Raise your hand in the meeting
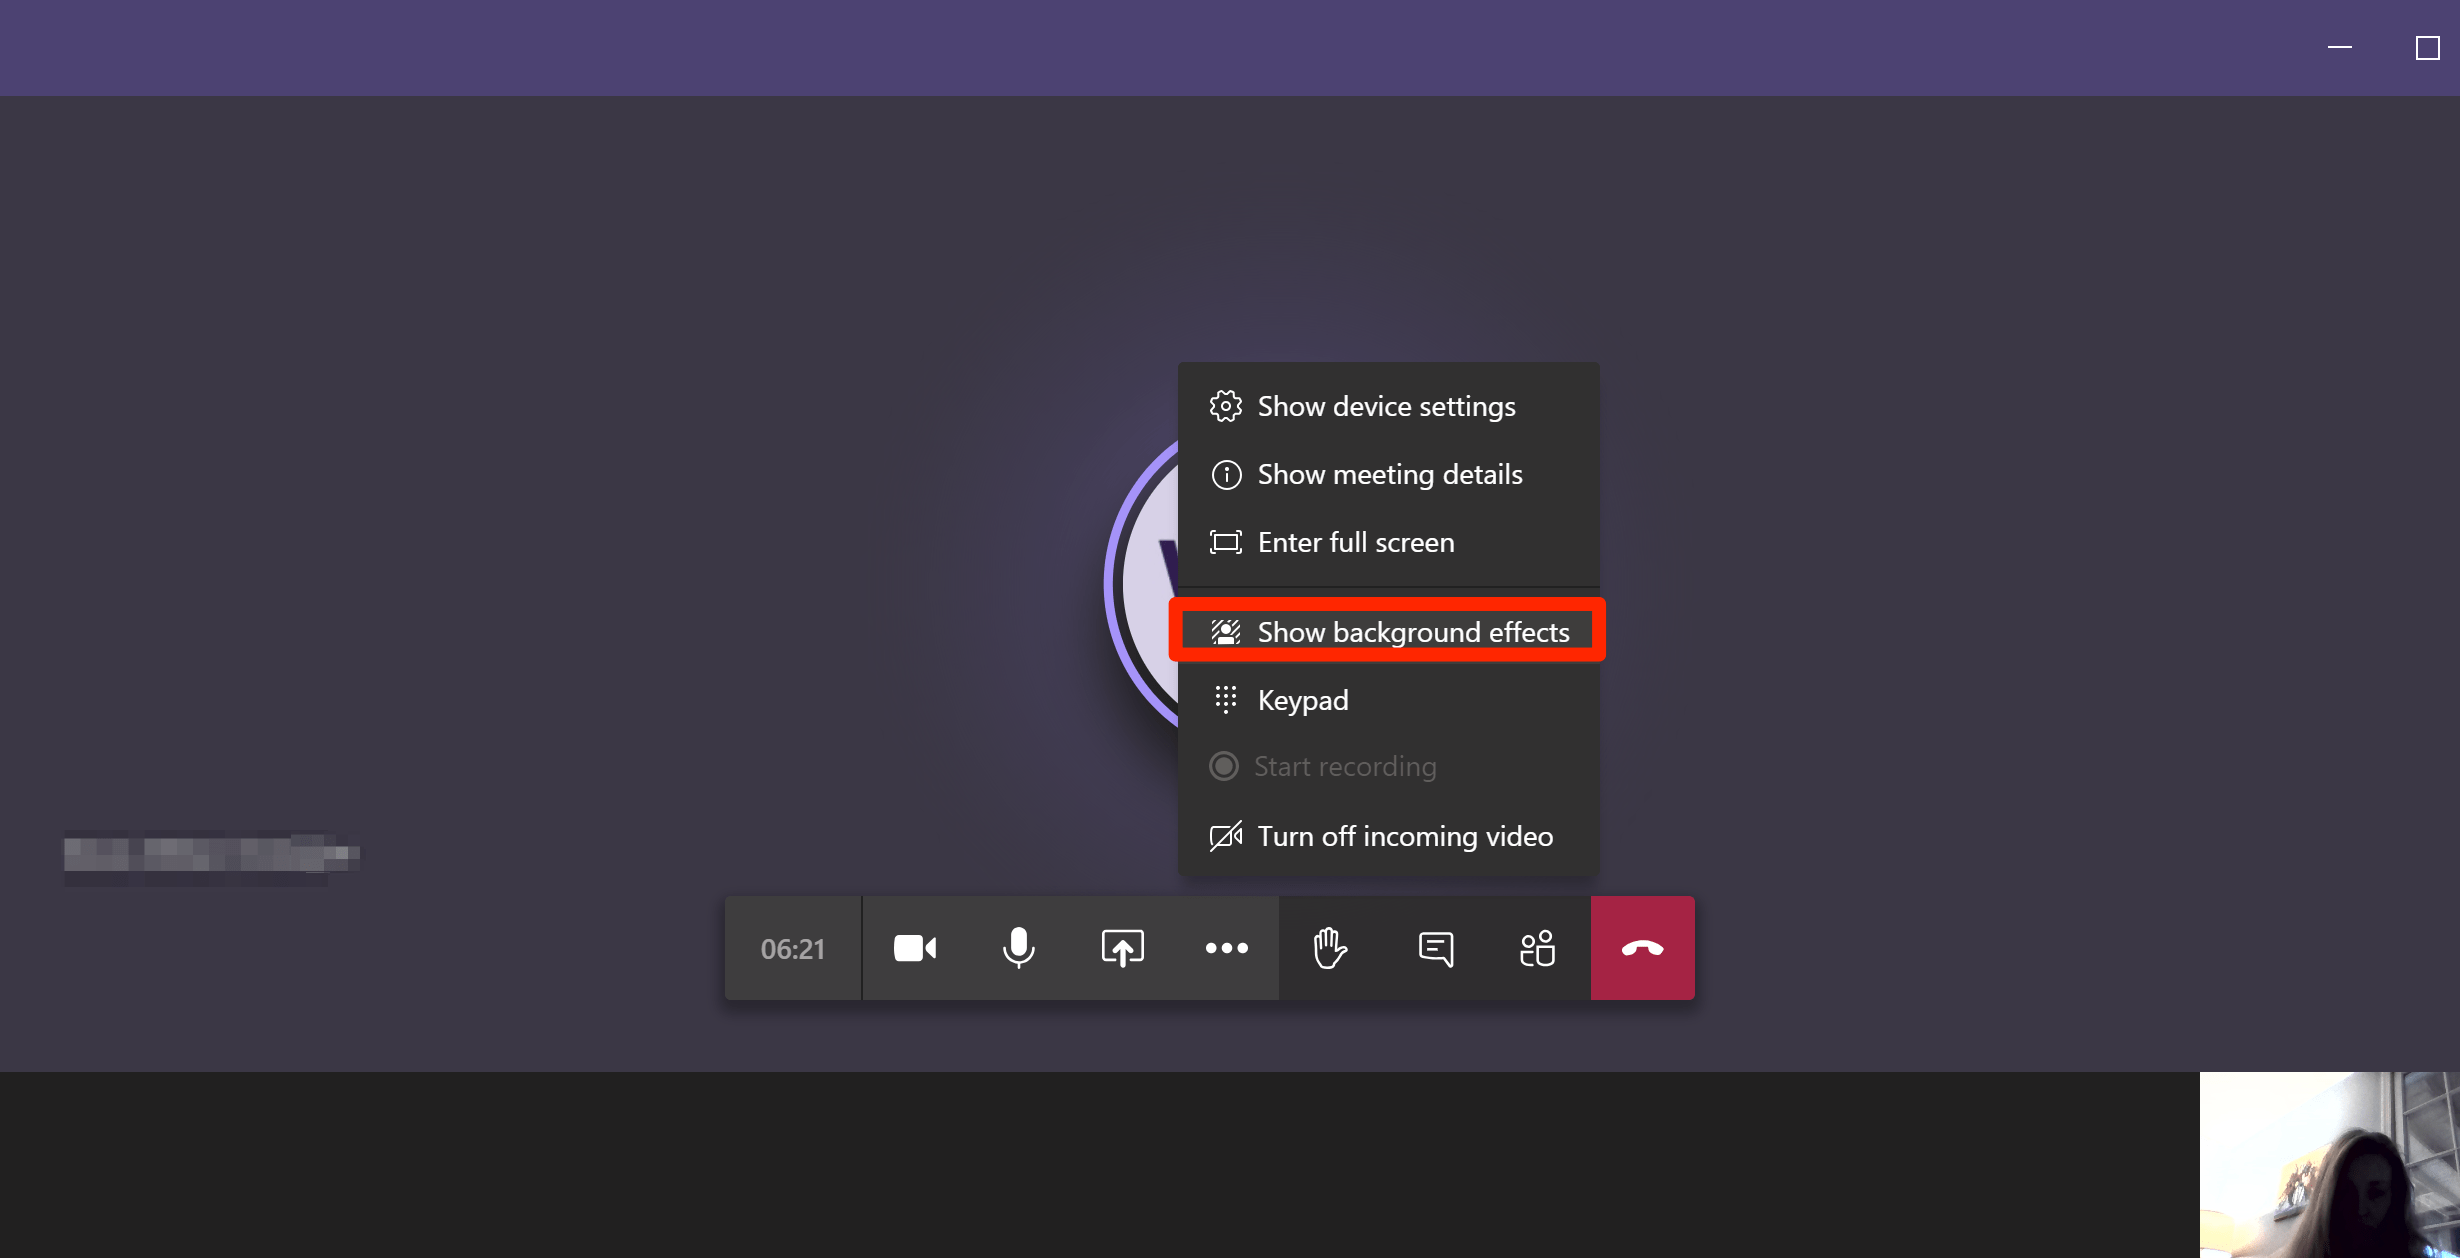The width and height of the screenshot is (2460, 1258). click(x=1330, y=948)
